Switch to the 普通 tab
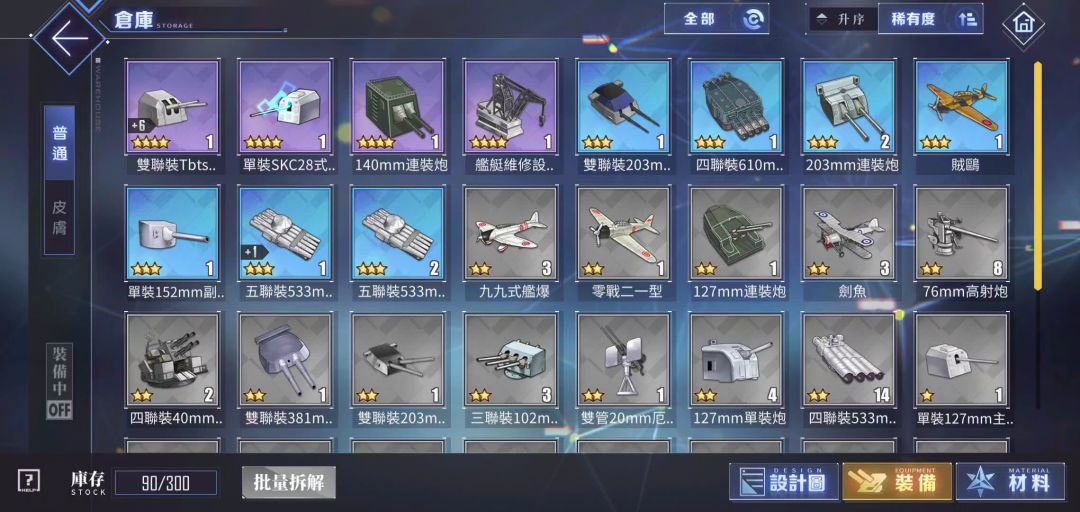The height and width of the screenshot is (512, 1080). pos(60,143)
